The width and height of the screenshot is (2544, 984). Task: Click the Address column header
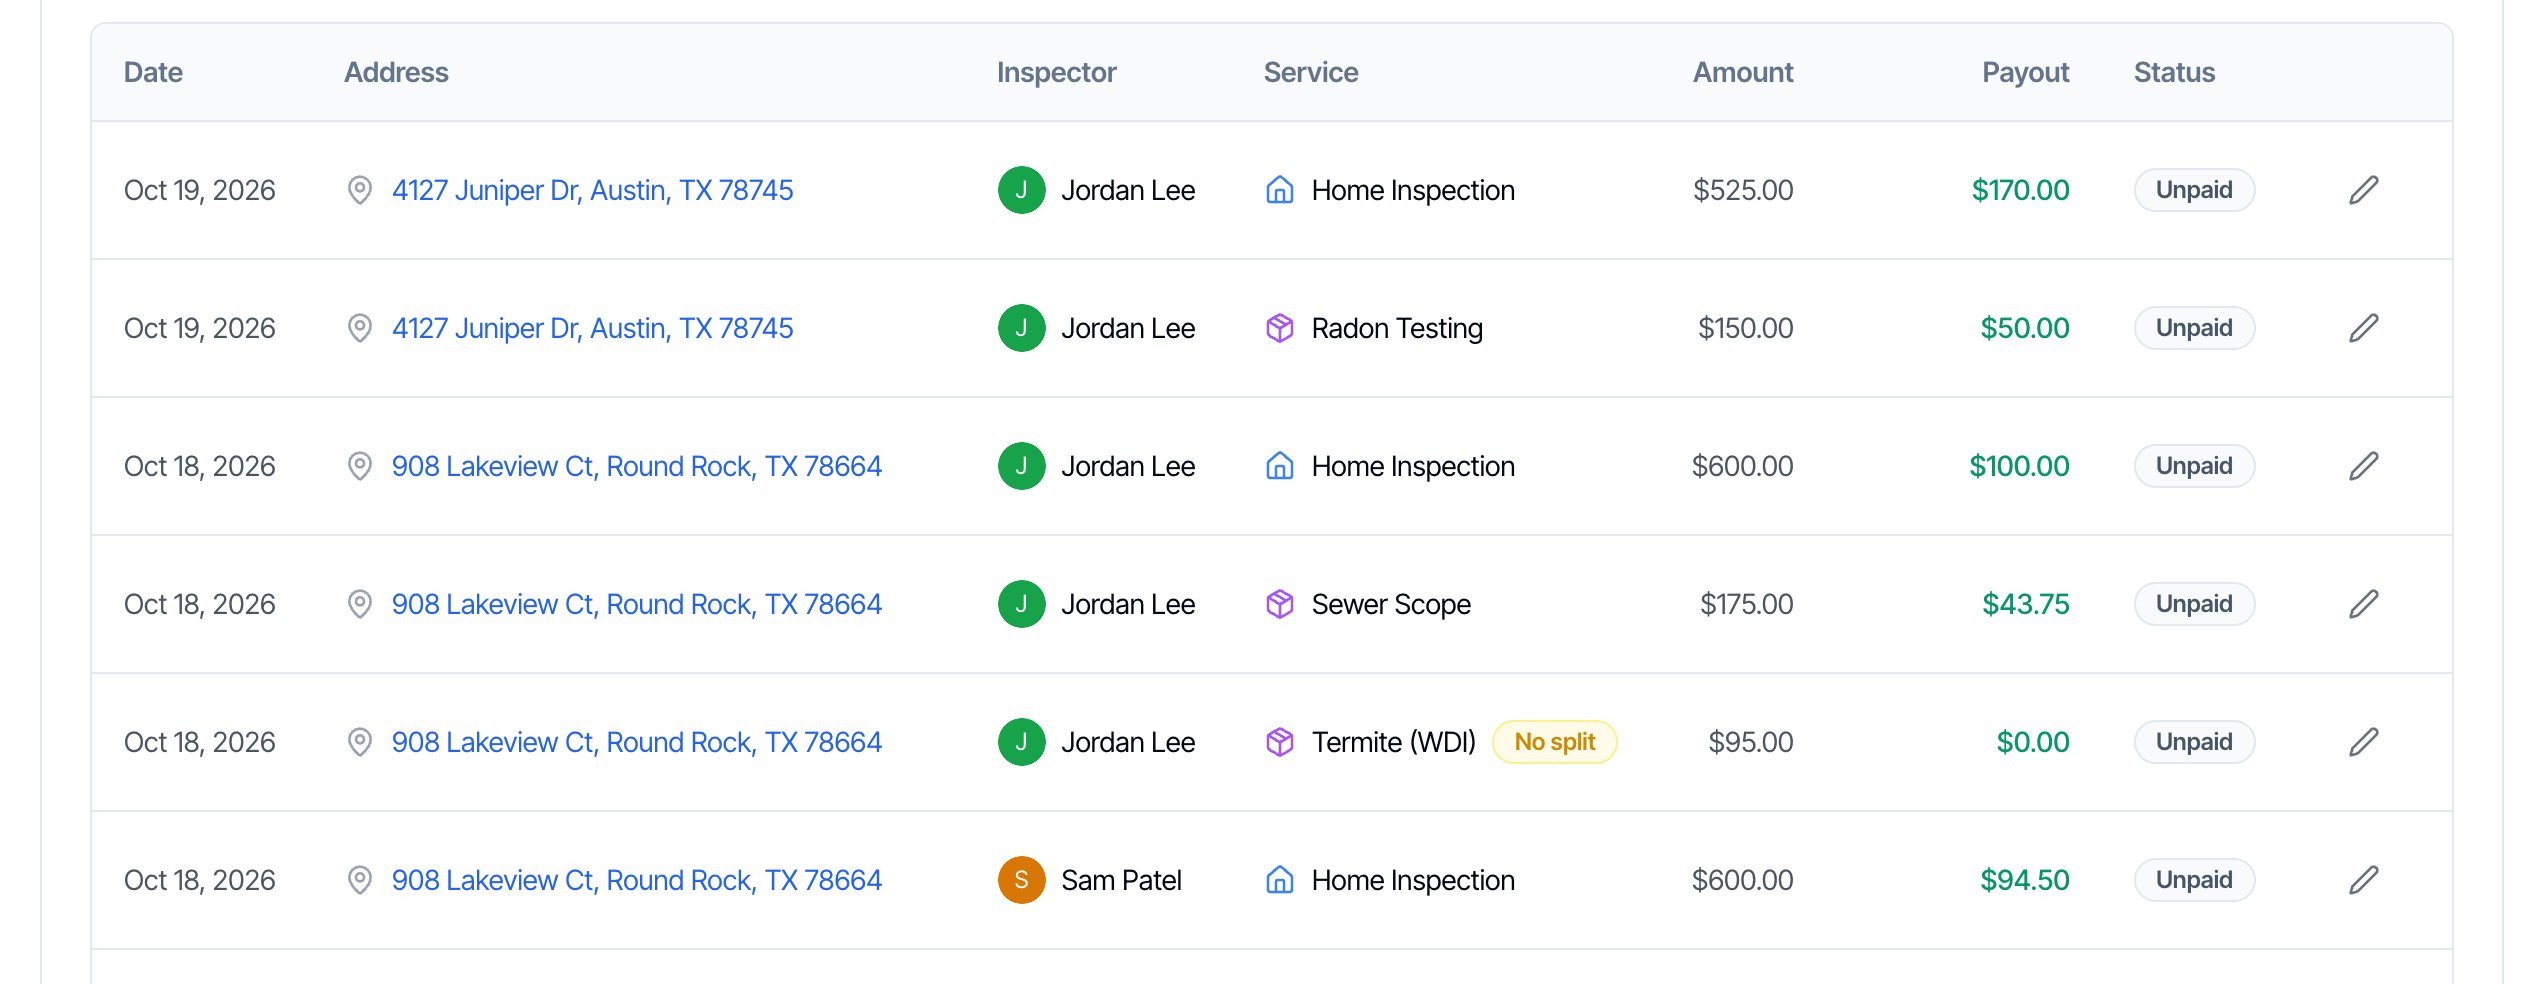pyautogui.click(x=396, y=72)
